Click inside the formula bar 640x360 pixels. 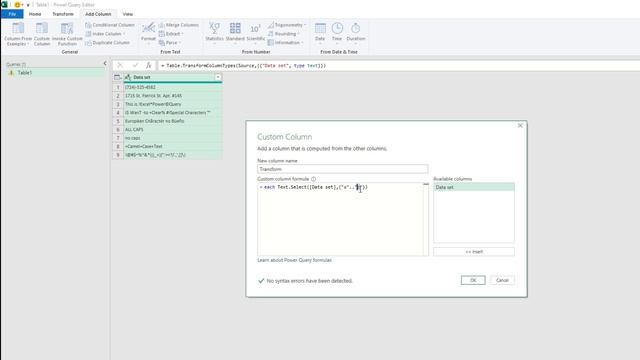pyautogui.click(x=398, y=65)
